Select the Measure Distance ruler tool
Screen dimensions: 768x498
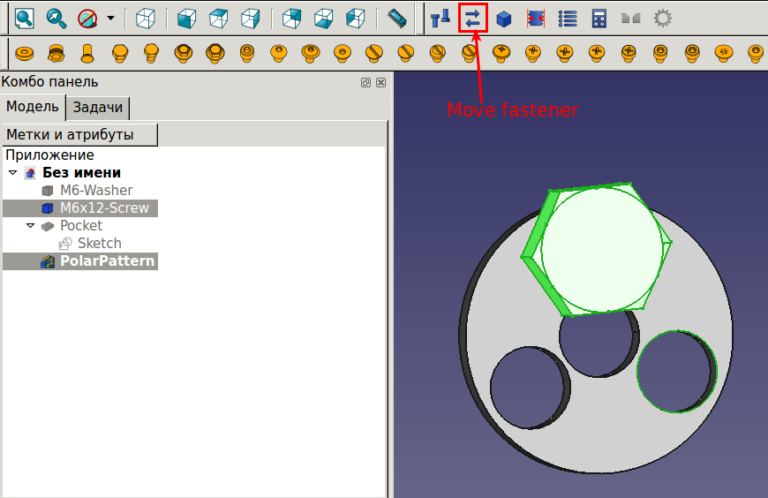(397, 19)
